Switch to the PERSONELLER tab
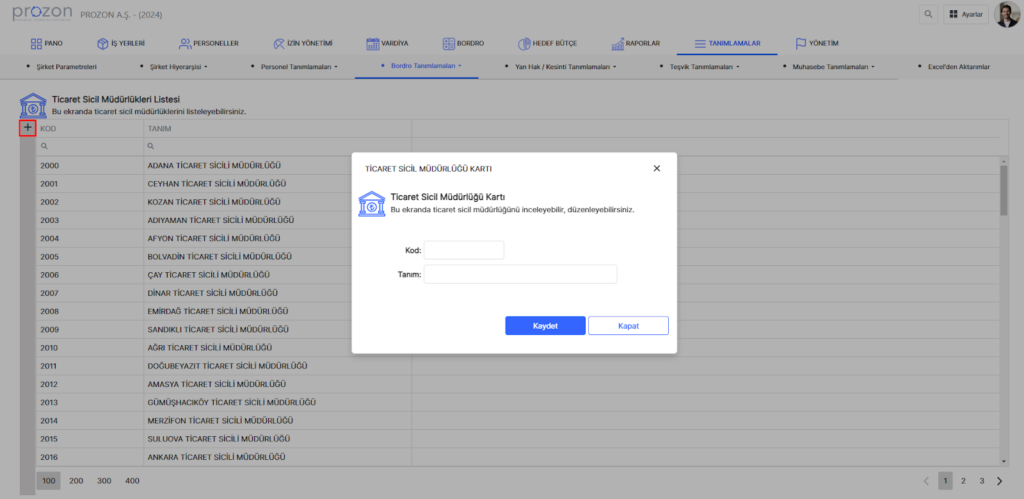Image resolution: width=1024 pixels, height=499 pixels. tap(208, 44)
